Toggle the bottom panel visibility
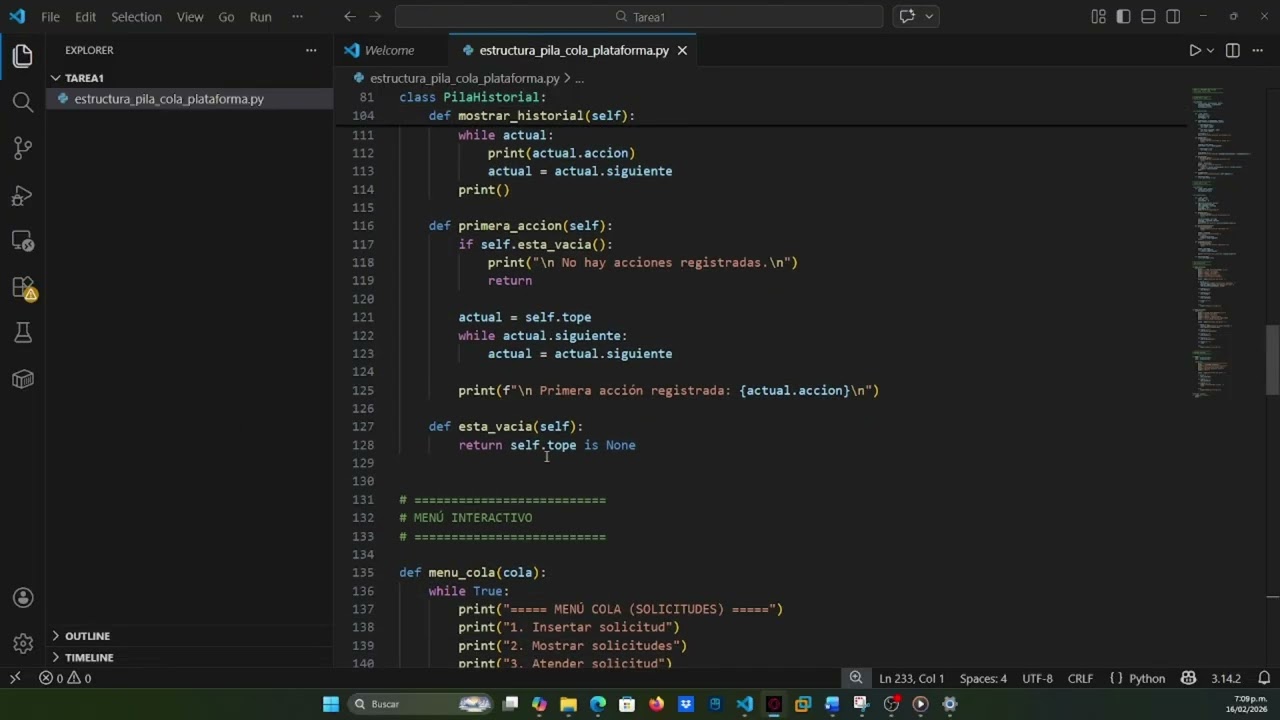 (1148, 16)
